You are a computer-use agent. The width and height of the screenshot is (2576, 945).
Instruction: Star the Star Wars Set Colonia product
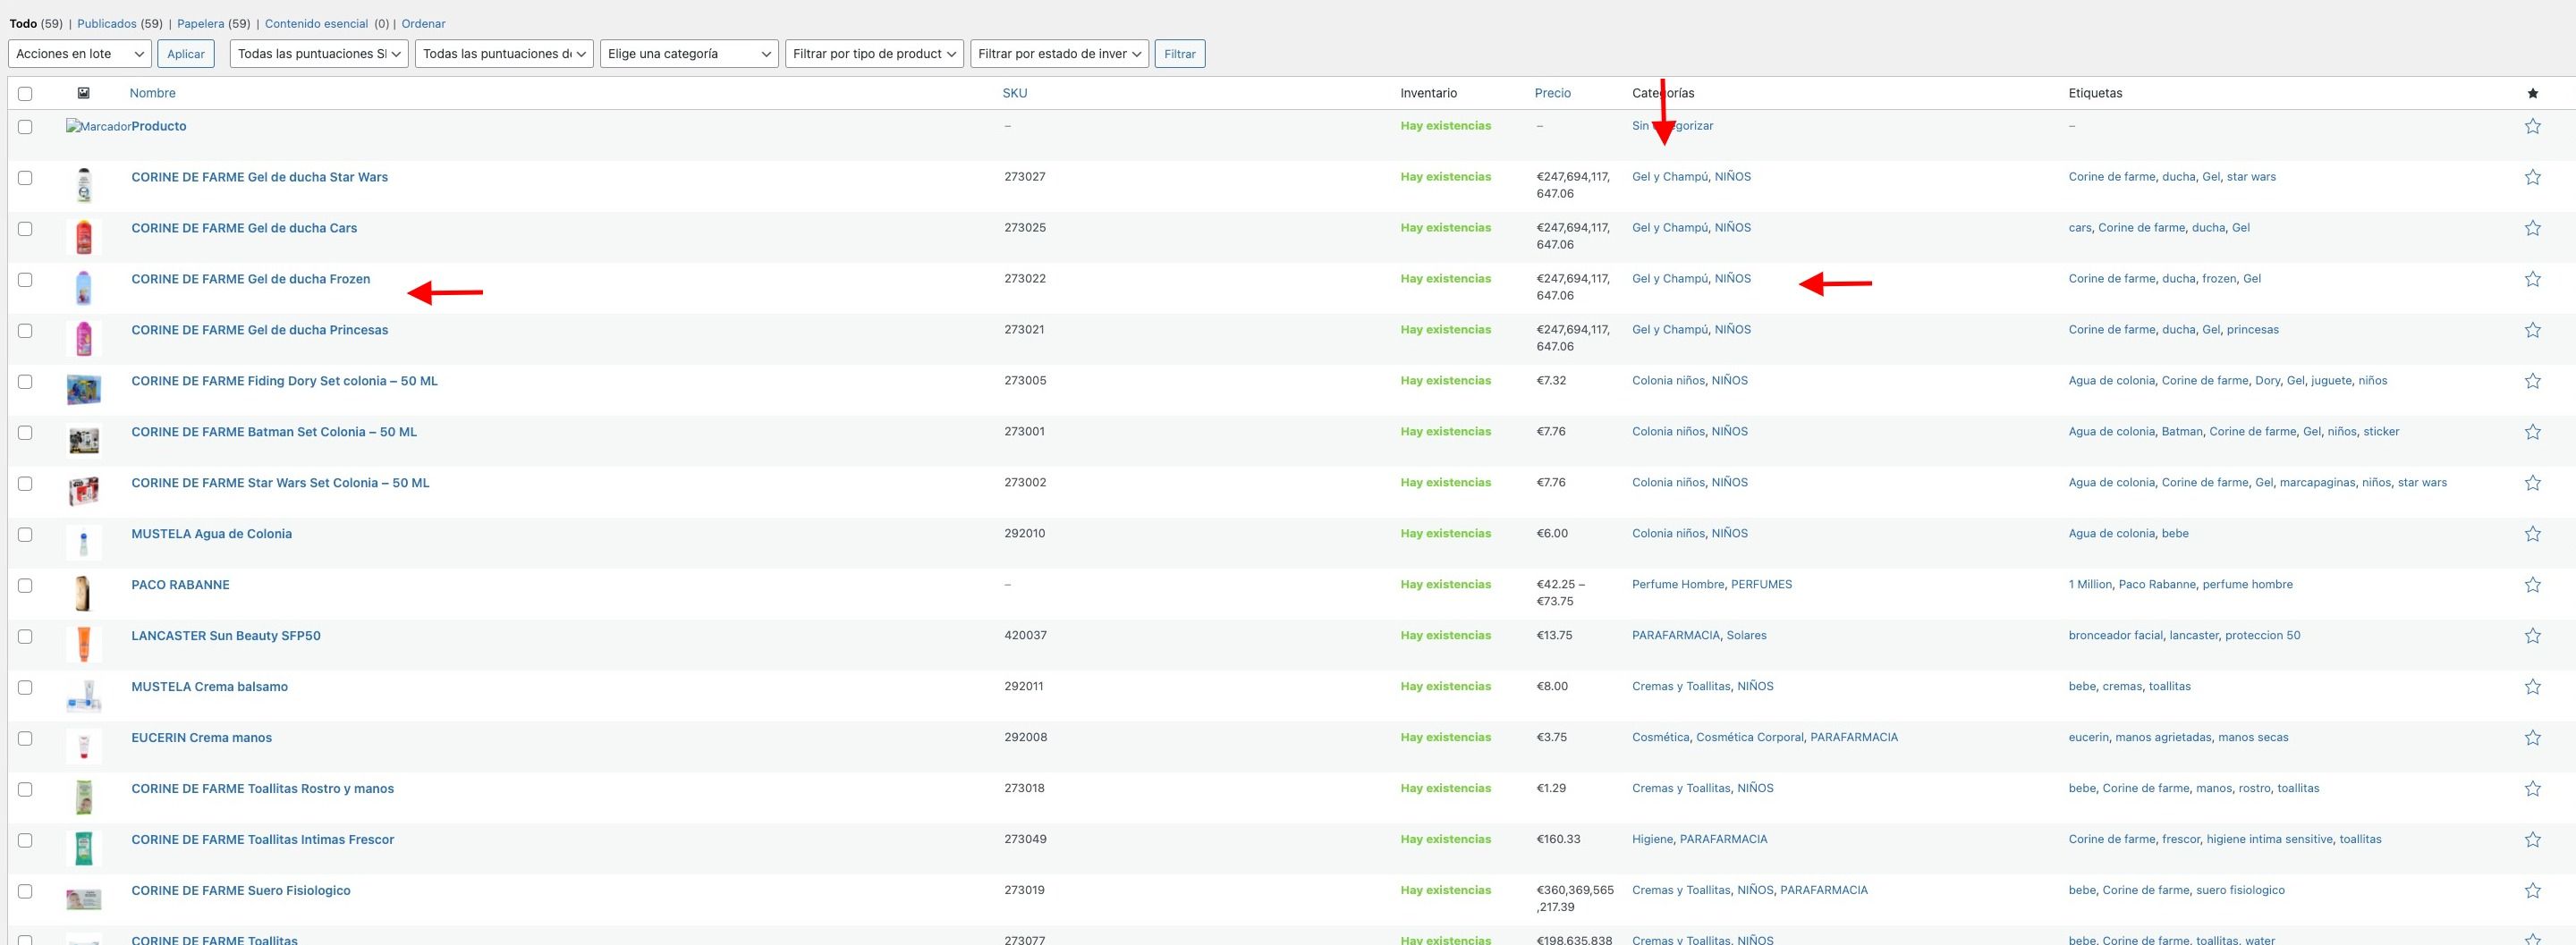click(x=2532, y=483)
